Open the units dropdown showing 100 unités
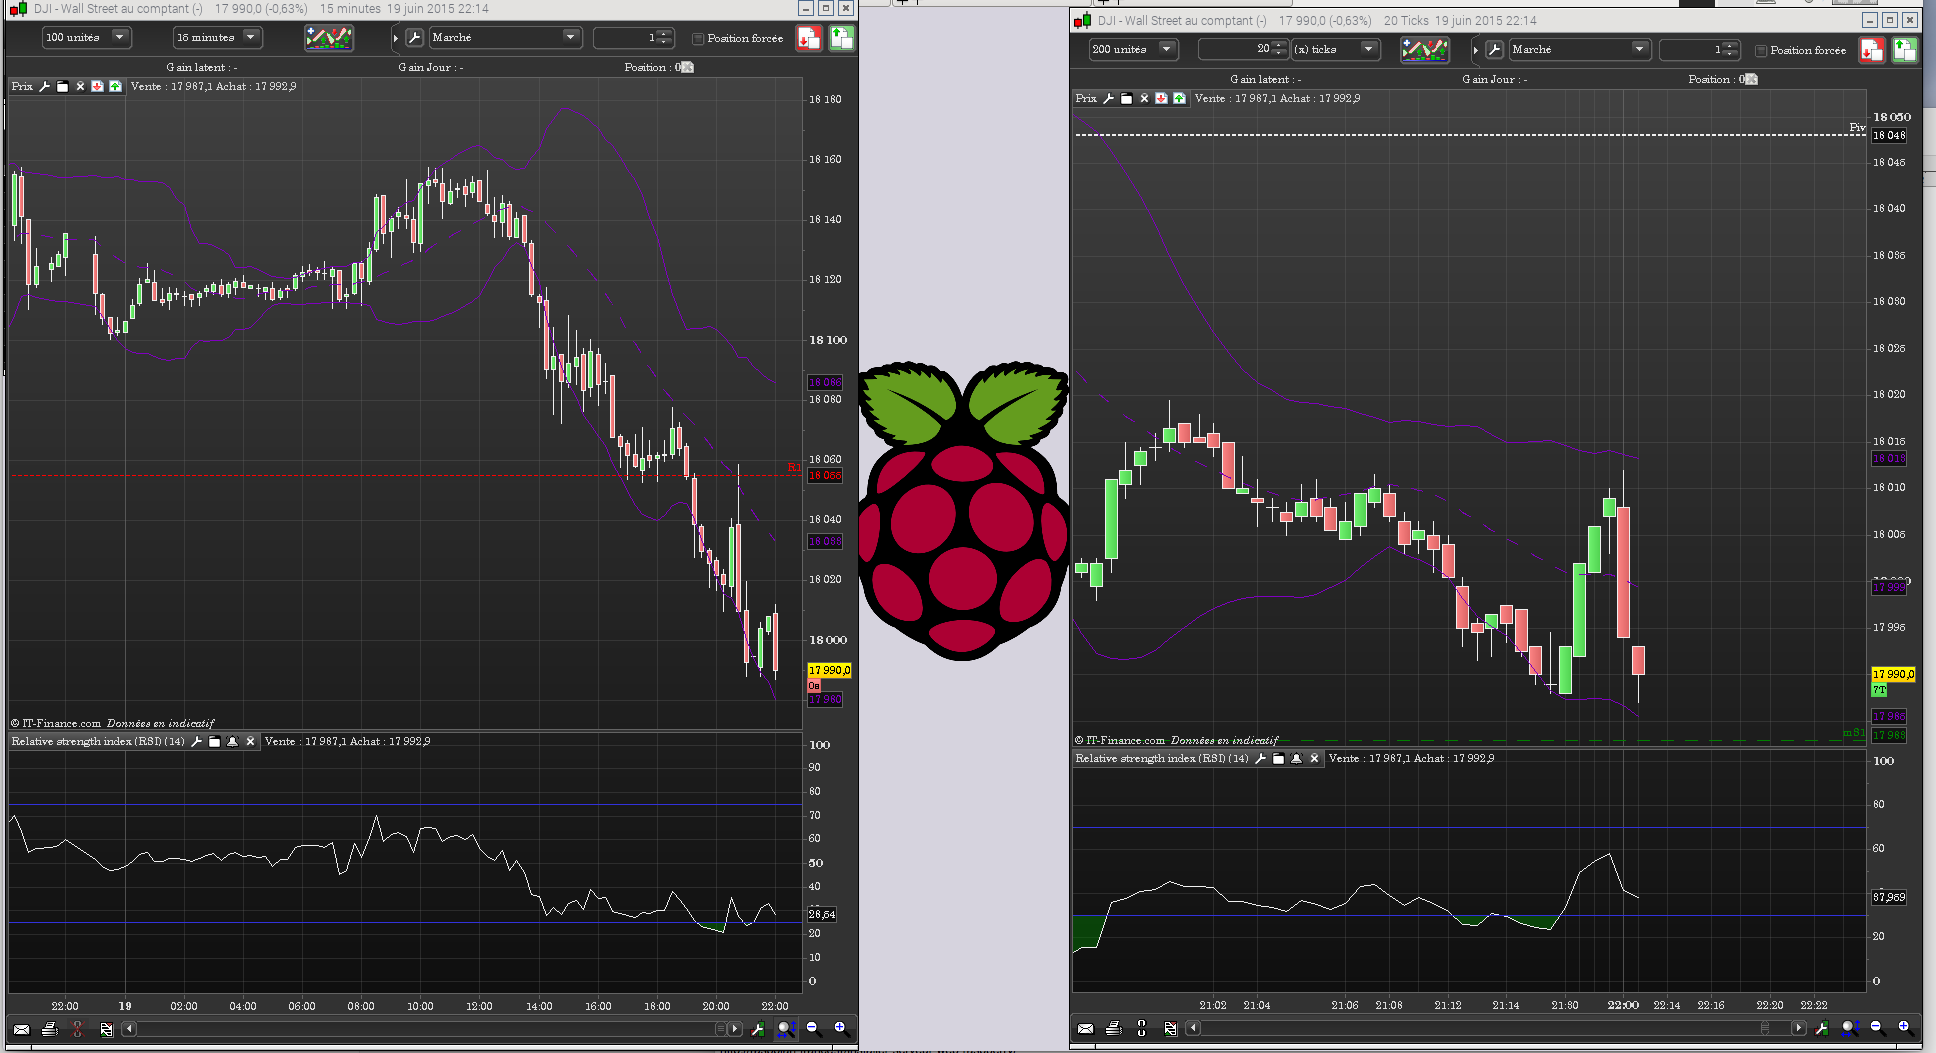The height and width of the screenshot is (1053, 1936). [x=86, y=38]
